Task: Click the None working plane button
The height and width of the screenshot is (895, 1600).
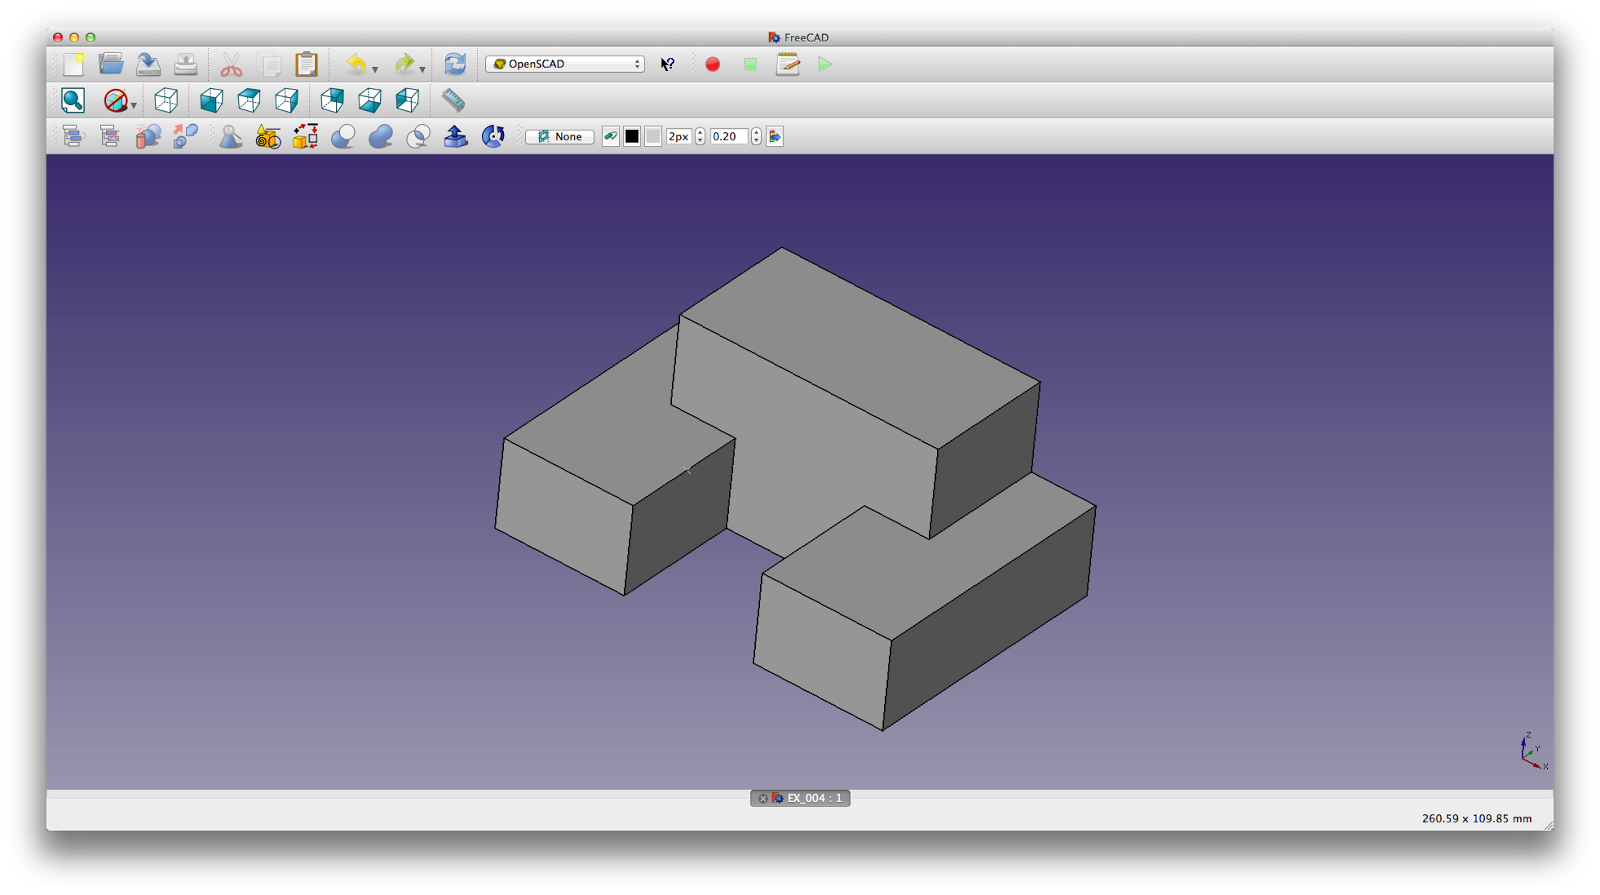Action: (x=560, y=136)
